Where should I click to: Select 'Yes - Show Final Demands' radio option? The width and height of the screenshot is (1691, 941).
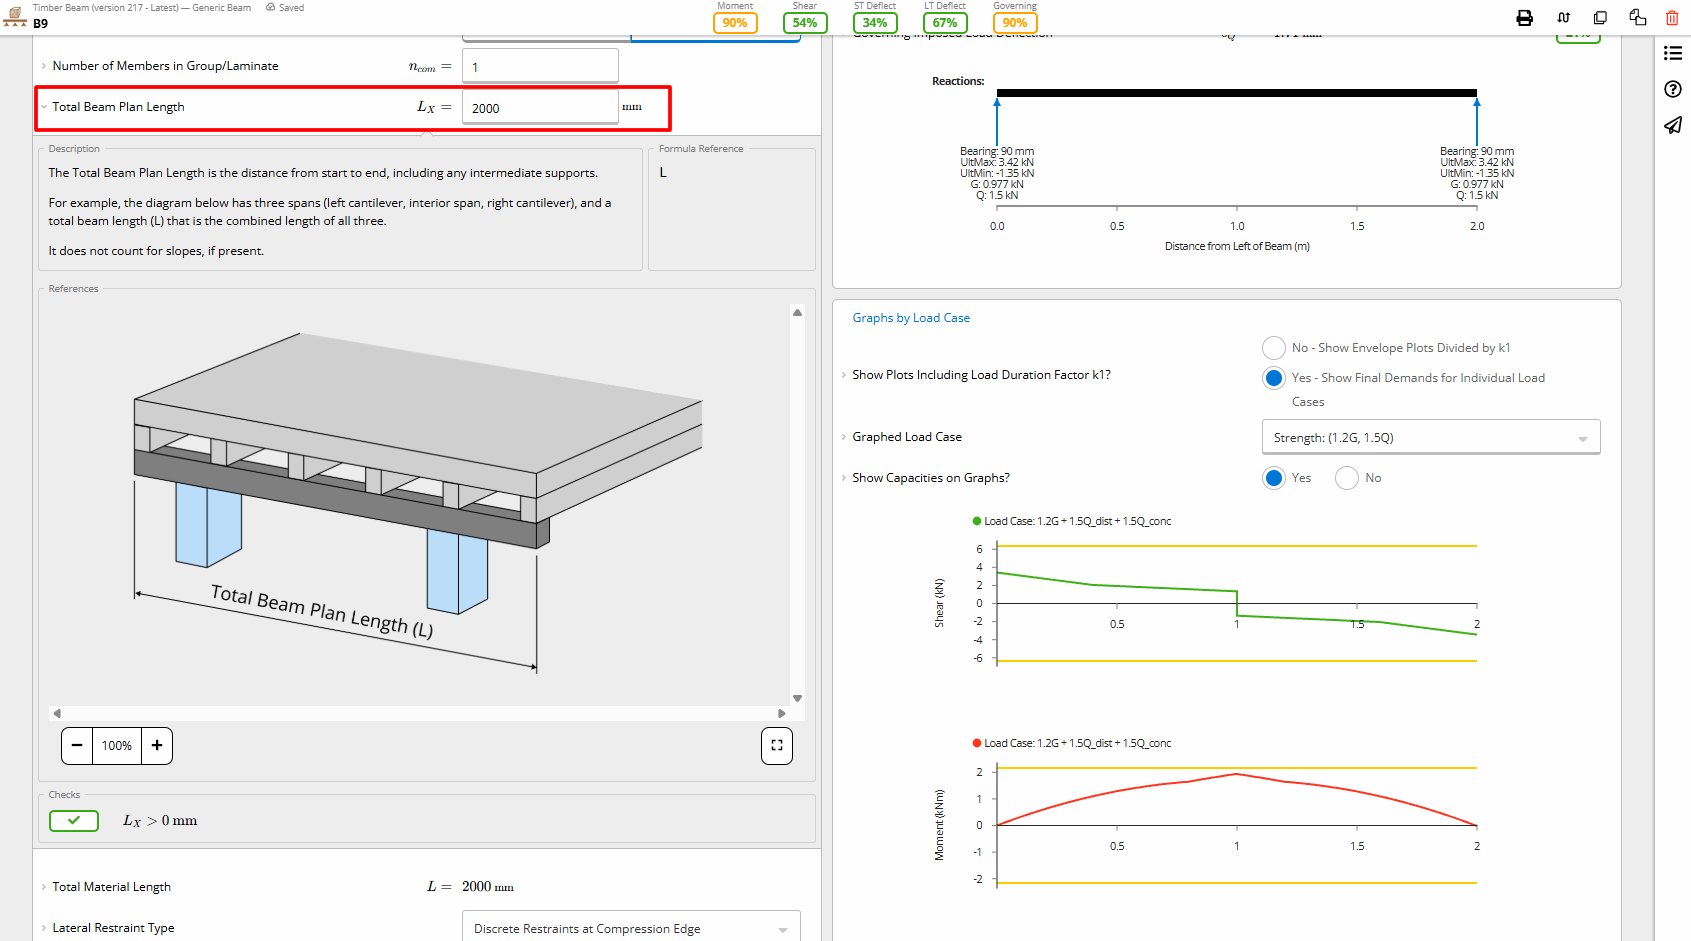pos(1274,378)
